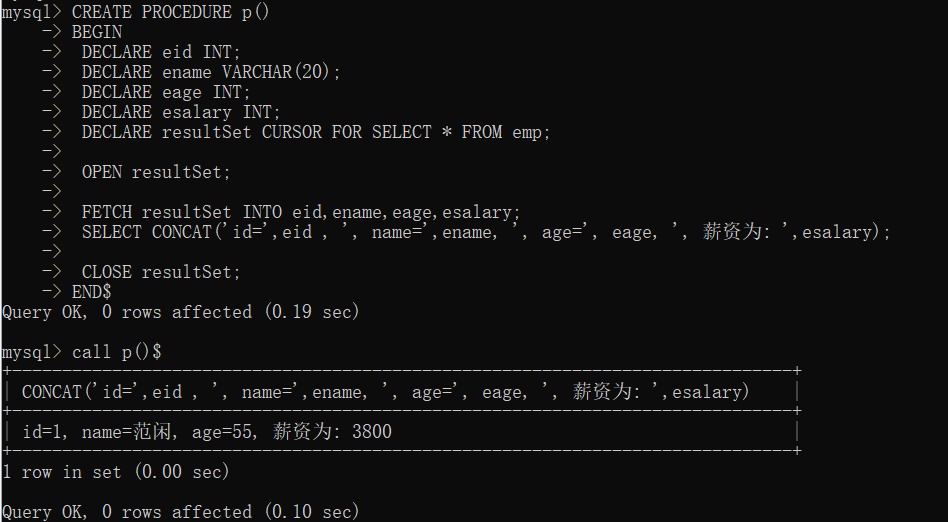Image resolution: width=948 pixels, height=522 pixels.
Task: Click OPEN resultSet statement
Action: [x=156, y=172]
